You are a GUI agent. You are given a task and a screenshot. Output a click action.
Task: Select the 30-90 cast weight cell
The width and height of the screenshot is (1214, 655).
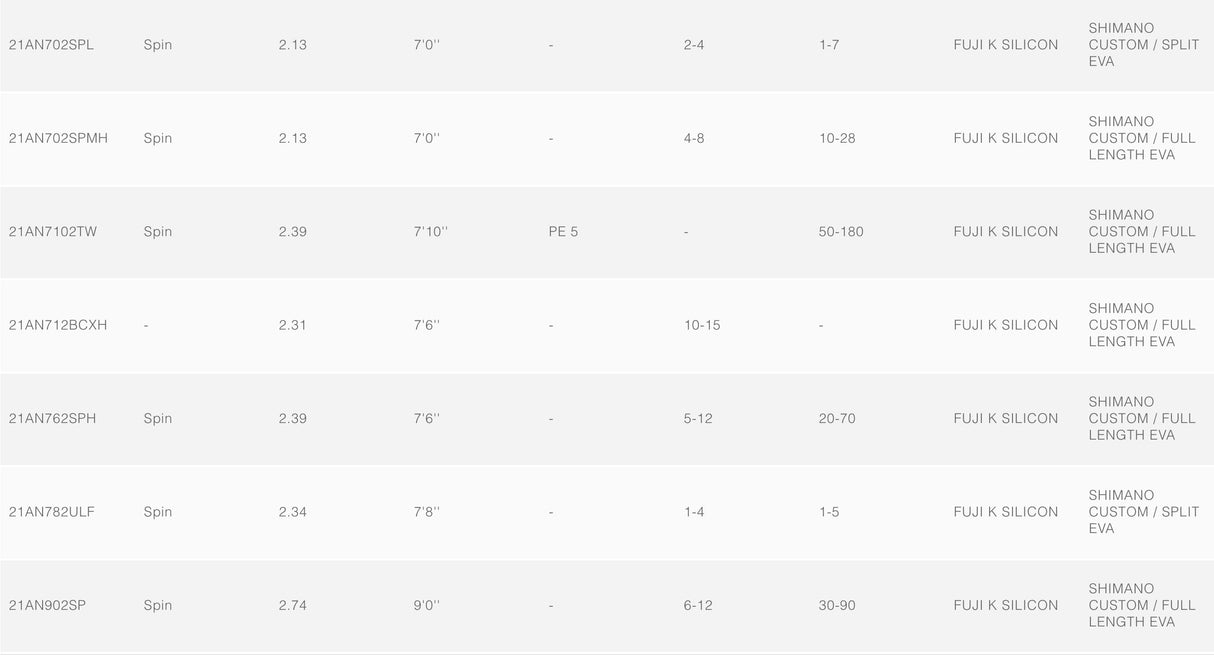pos(837,605)
